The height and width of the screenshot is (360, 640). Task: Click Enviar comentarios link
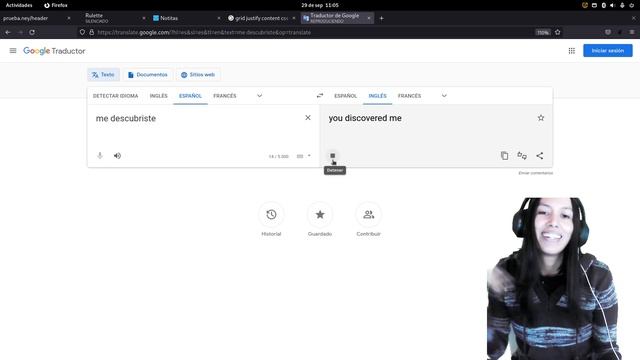tap(536, 173)
